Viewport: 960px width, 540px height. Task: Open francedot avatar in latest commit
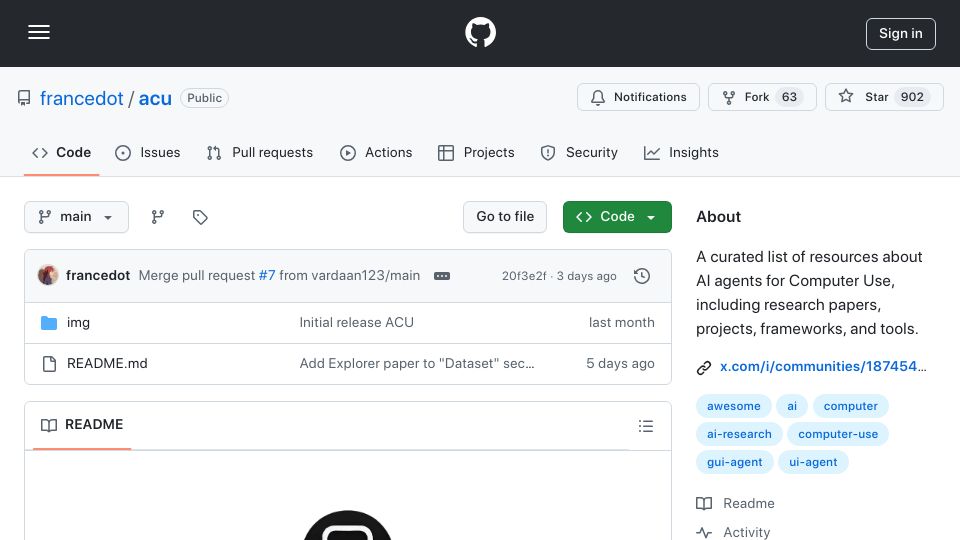tap(48, 276)
